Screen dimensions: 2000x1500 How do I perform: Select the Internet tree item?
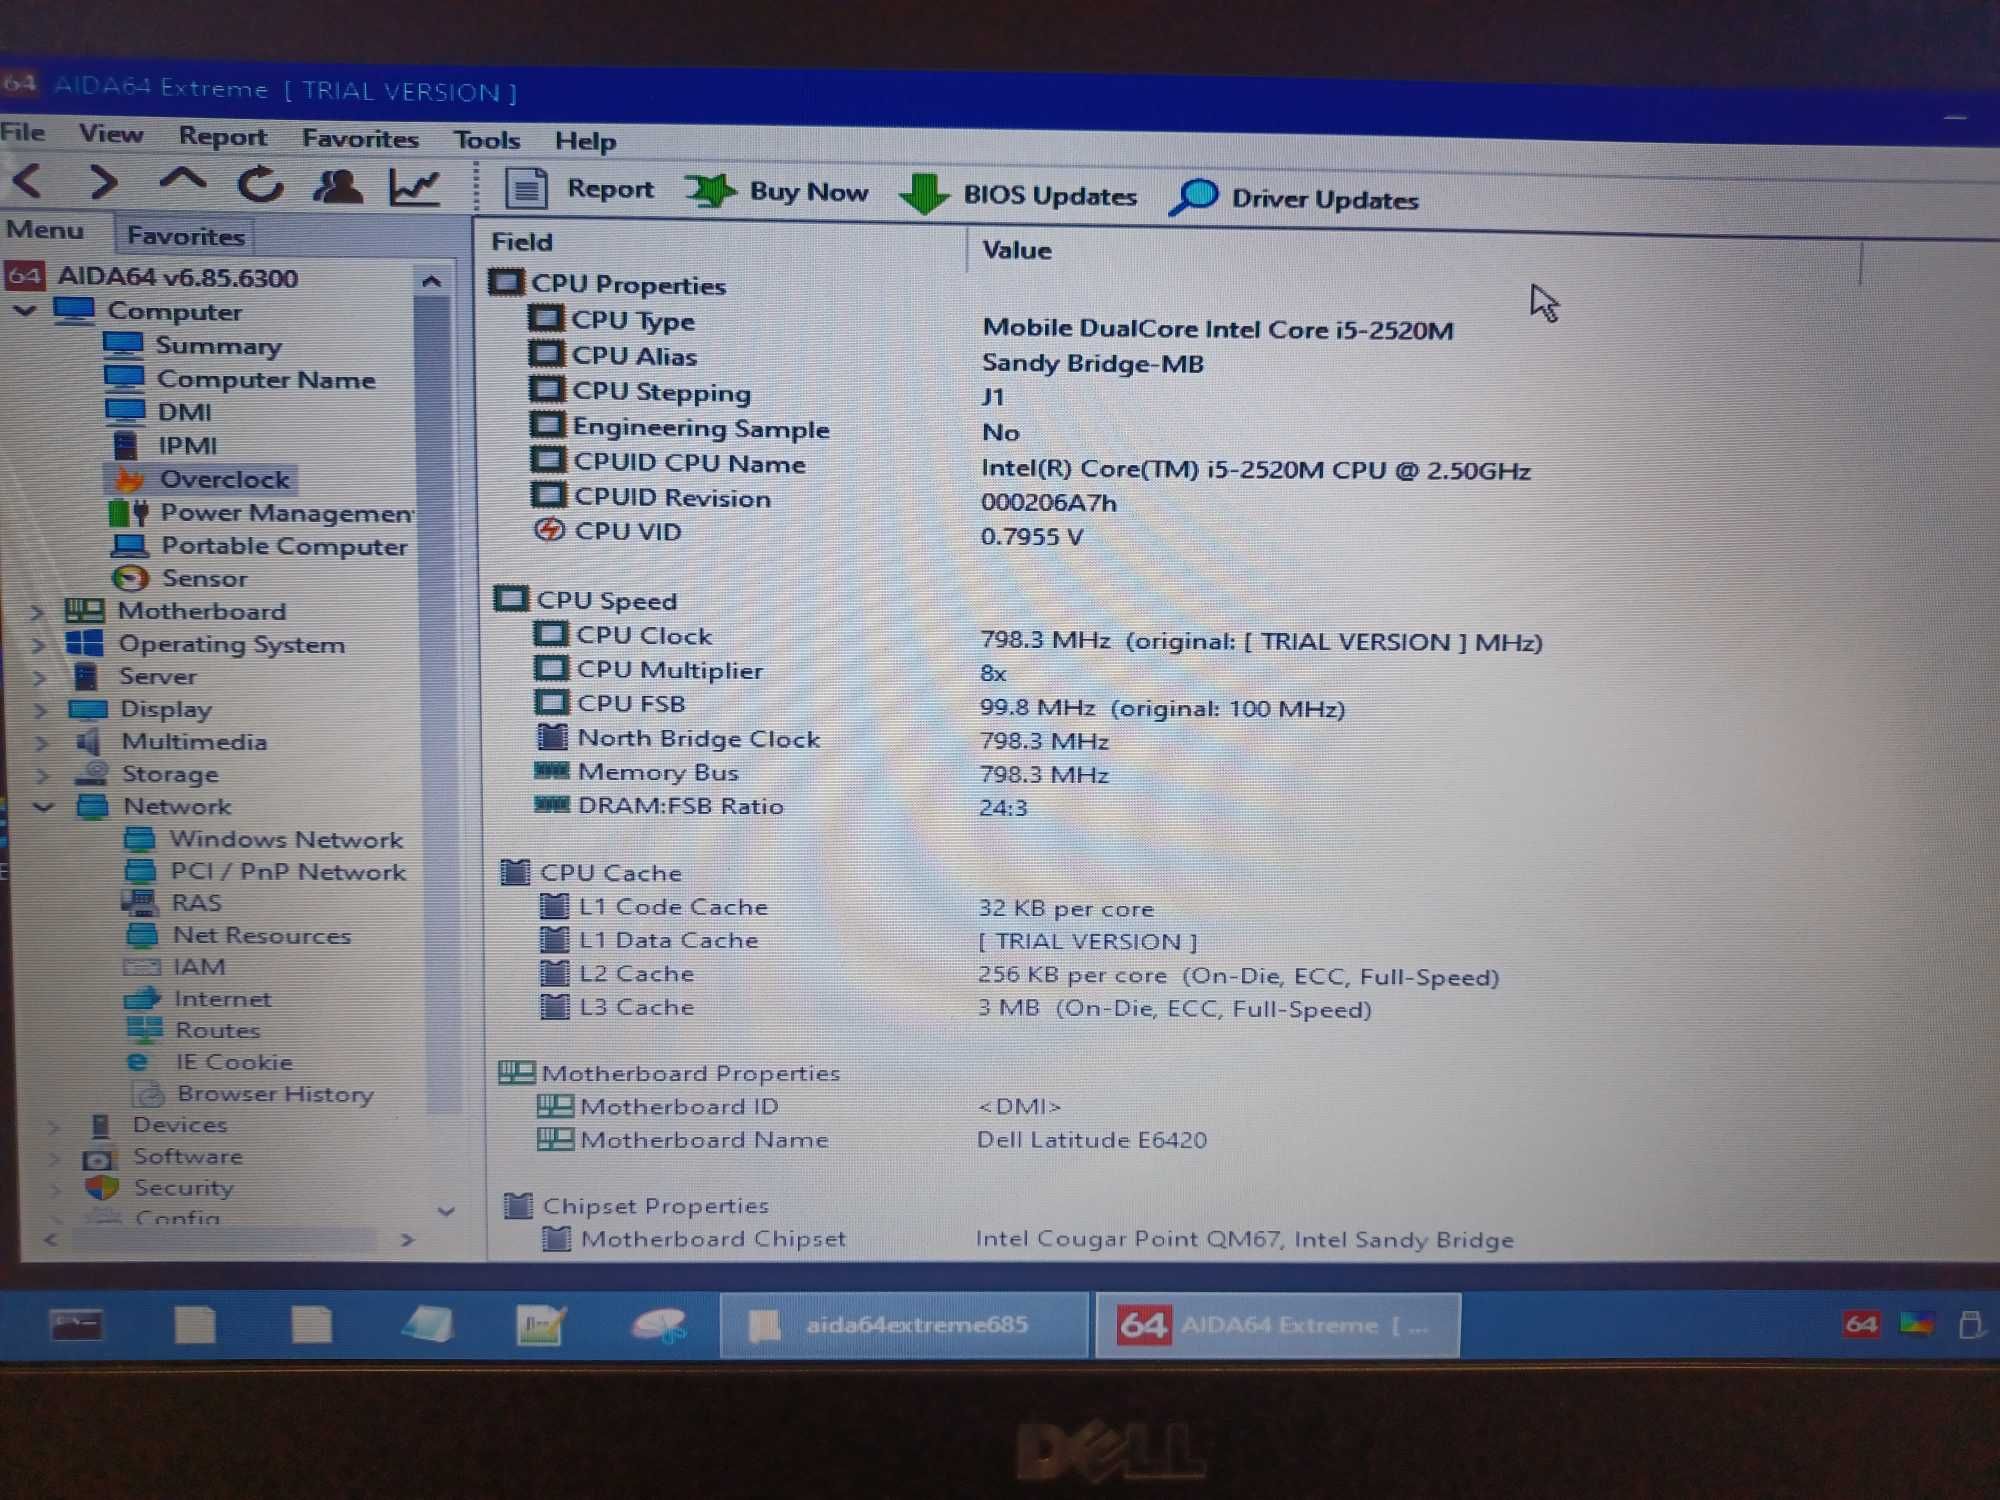(222, 999)
